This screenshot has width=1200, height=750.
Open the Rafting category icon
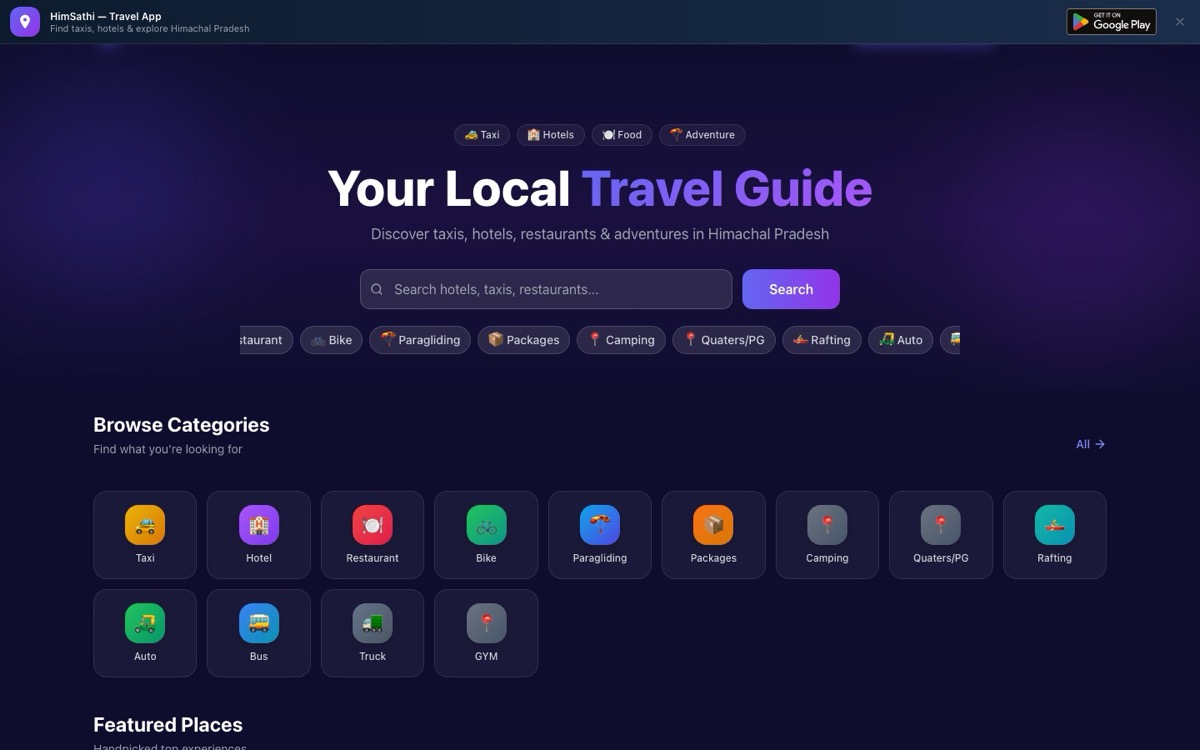coord(1054,525)
